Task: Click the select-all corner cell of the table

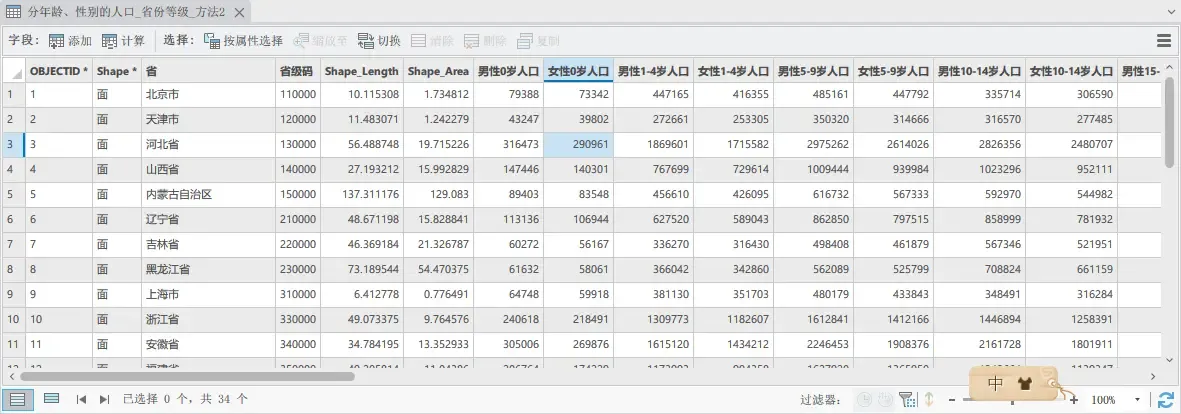Action: pos(13,72)
